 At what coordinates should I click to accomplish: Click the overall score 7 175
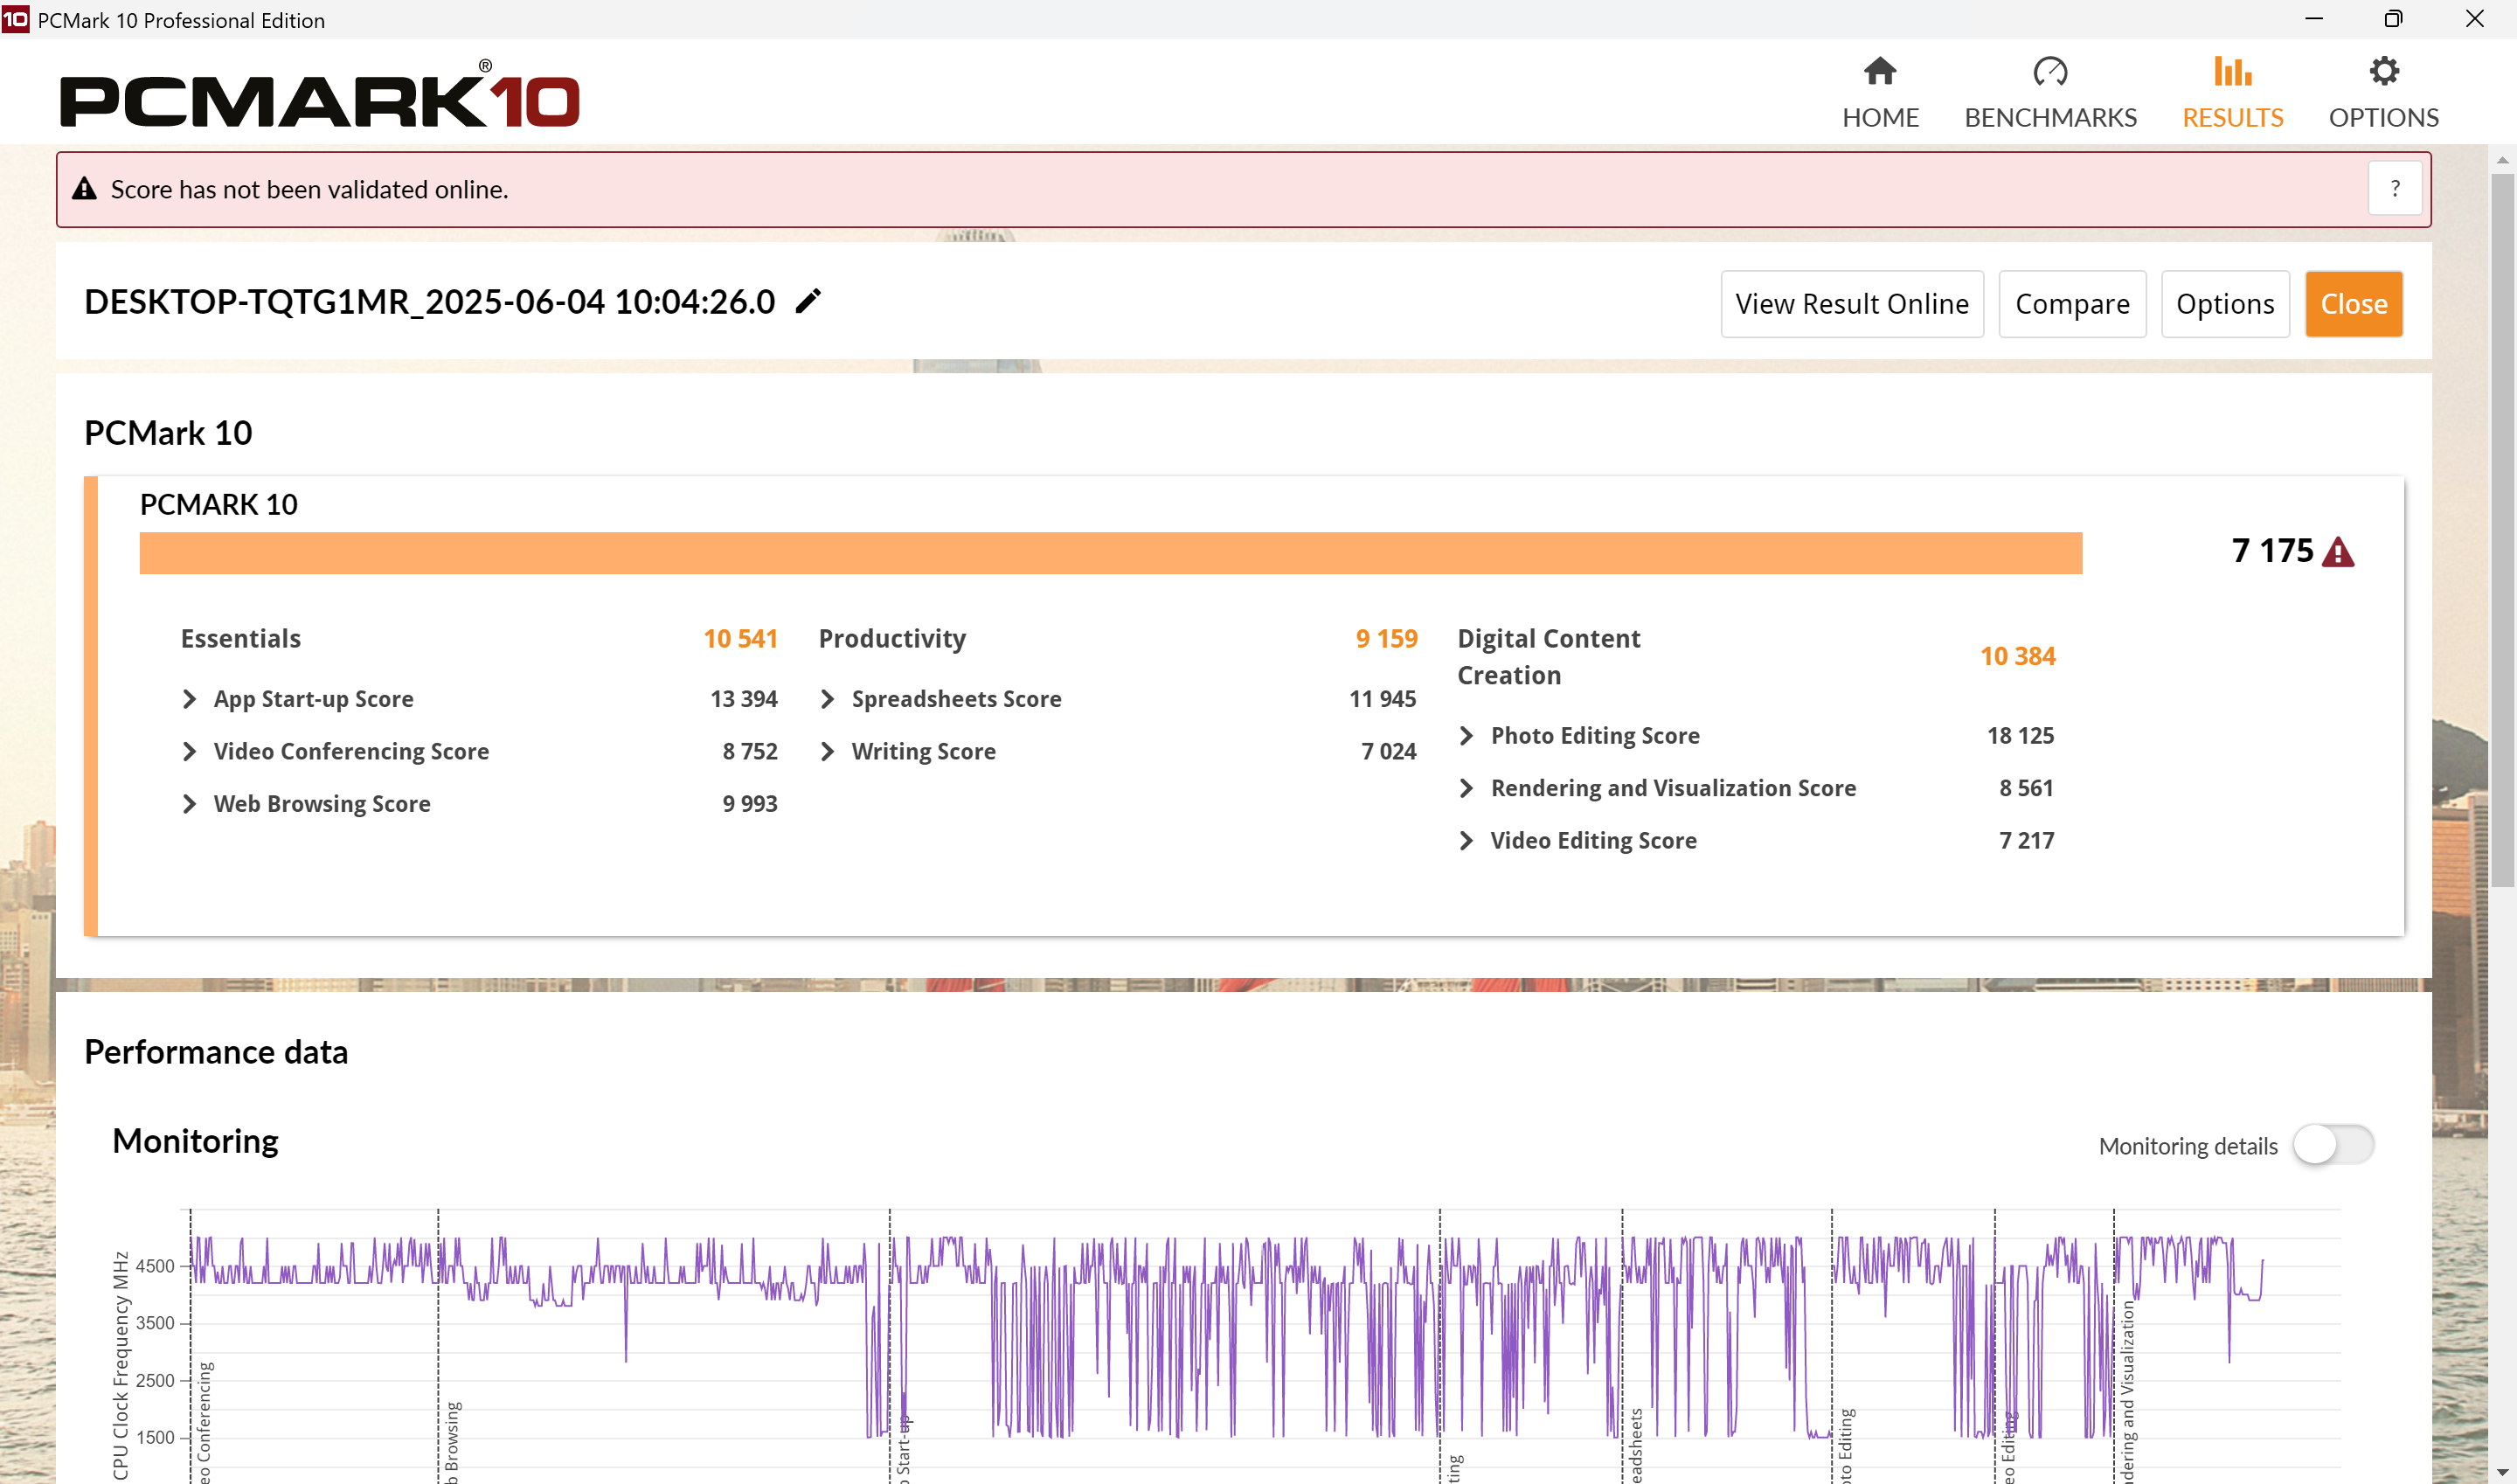2272,551
